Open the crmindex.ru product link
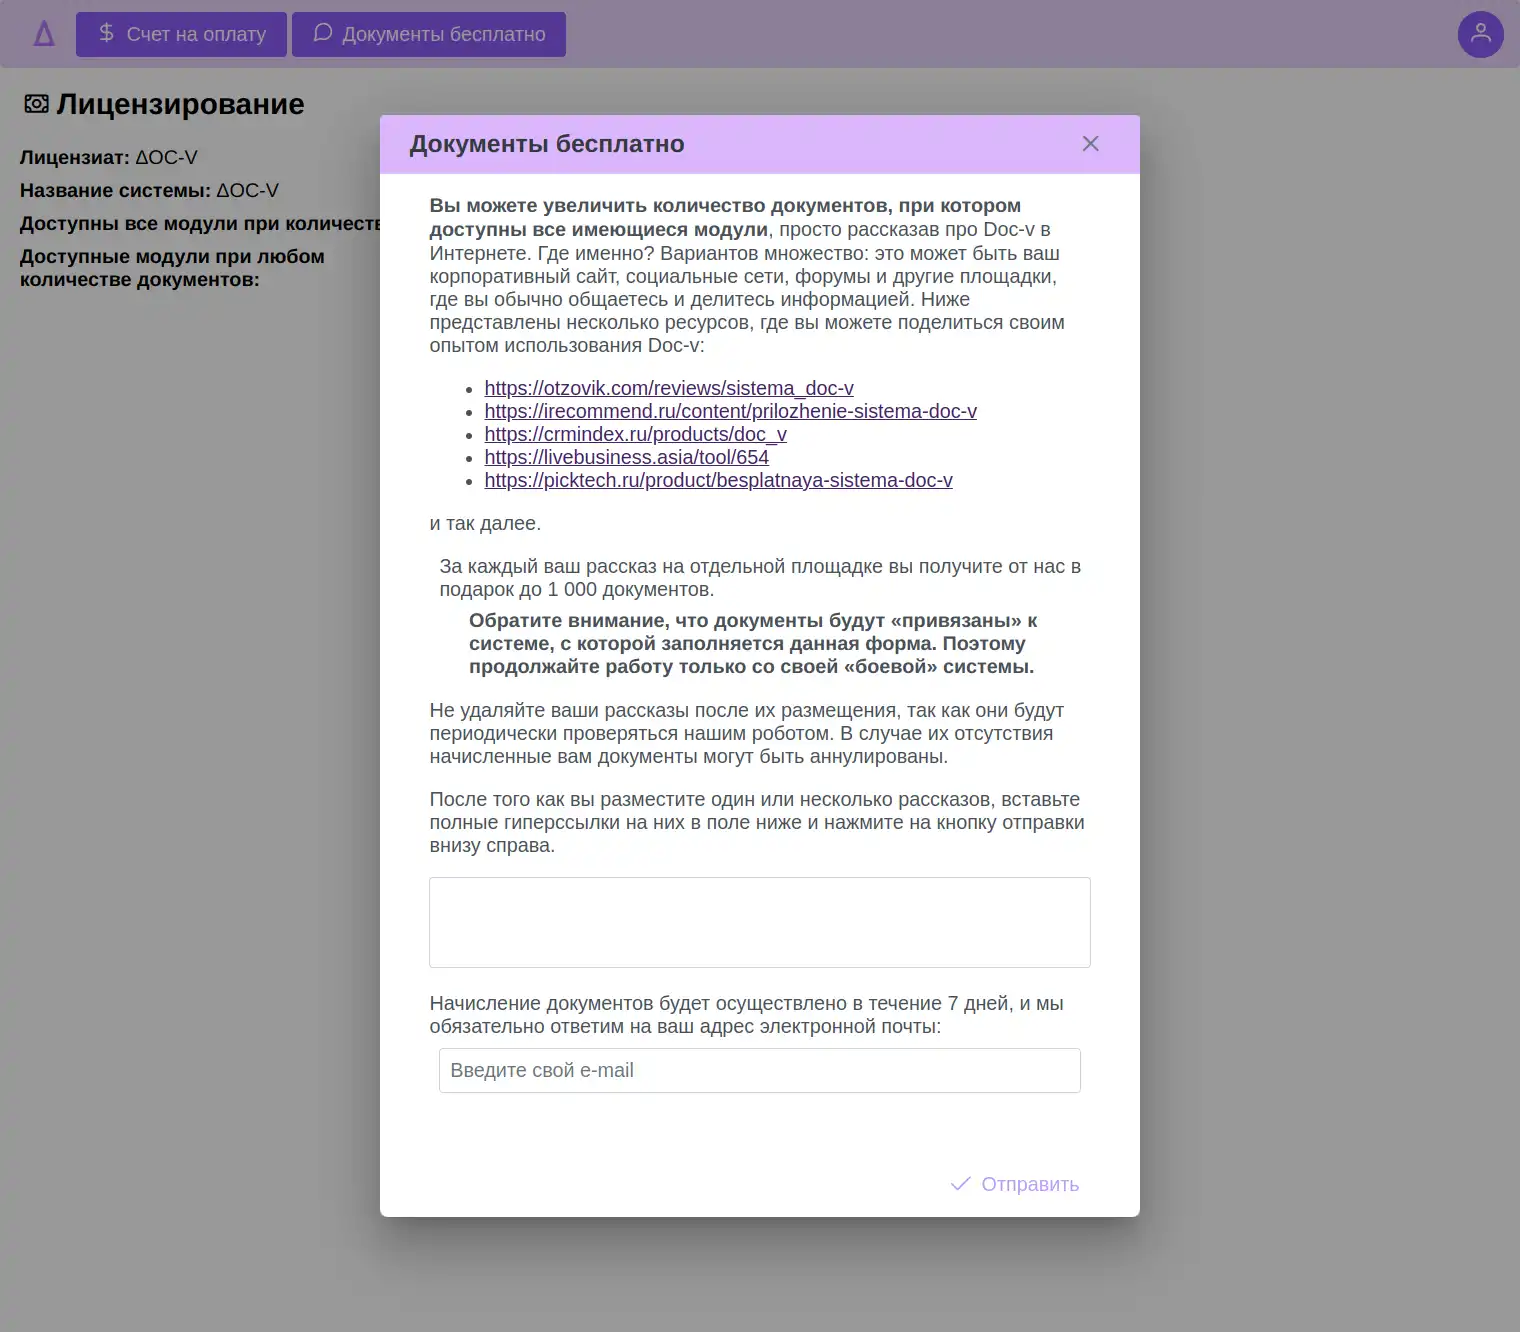 [636, 434]
